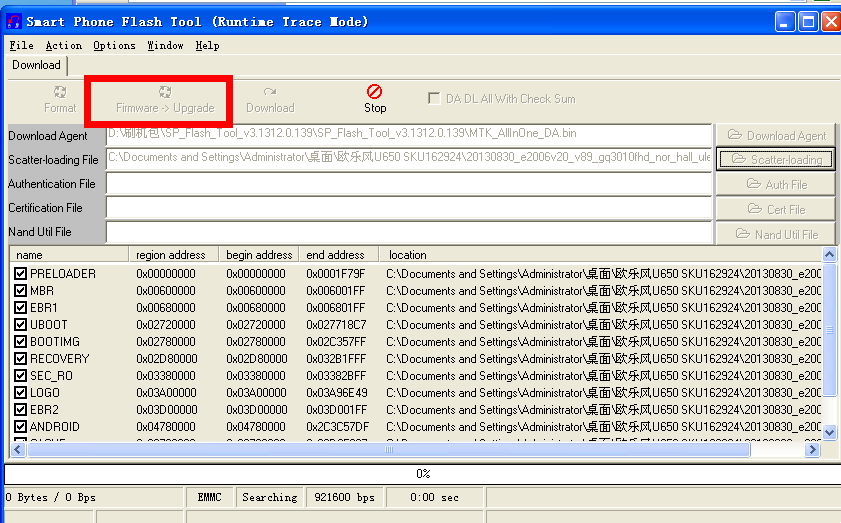
Task: Click the end address column header
Action: point(339,255)
